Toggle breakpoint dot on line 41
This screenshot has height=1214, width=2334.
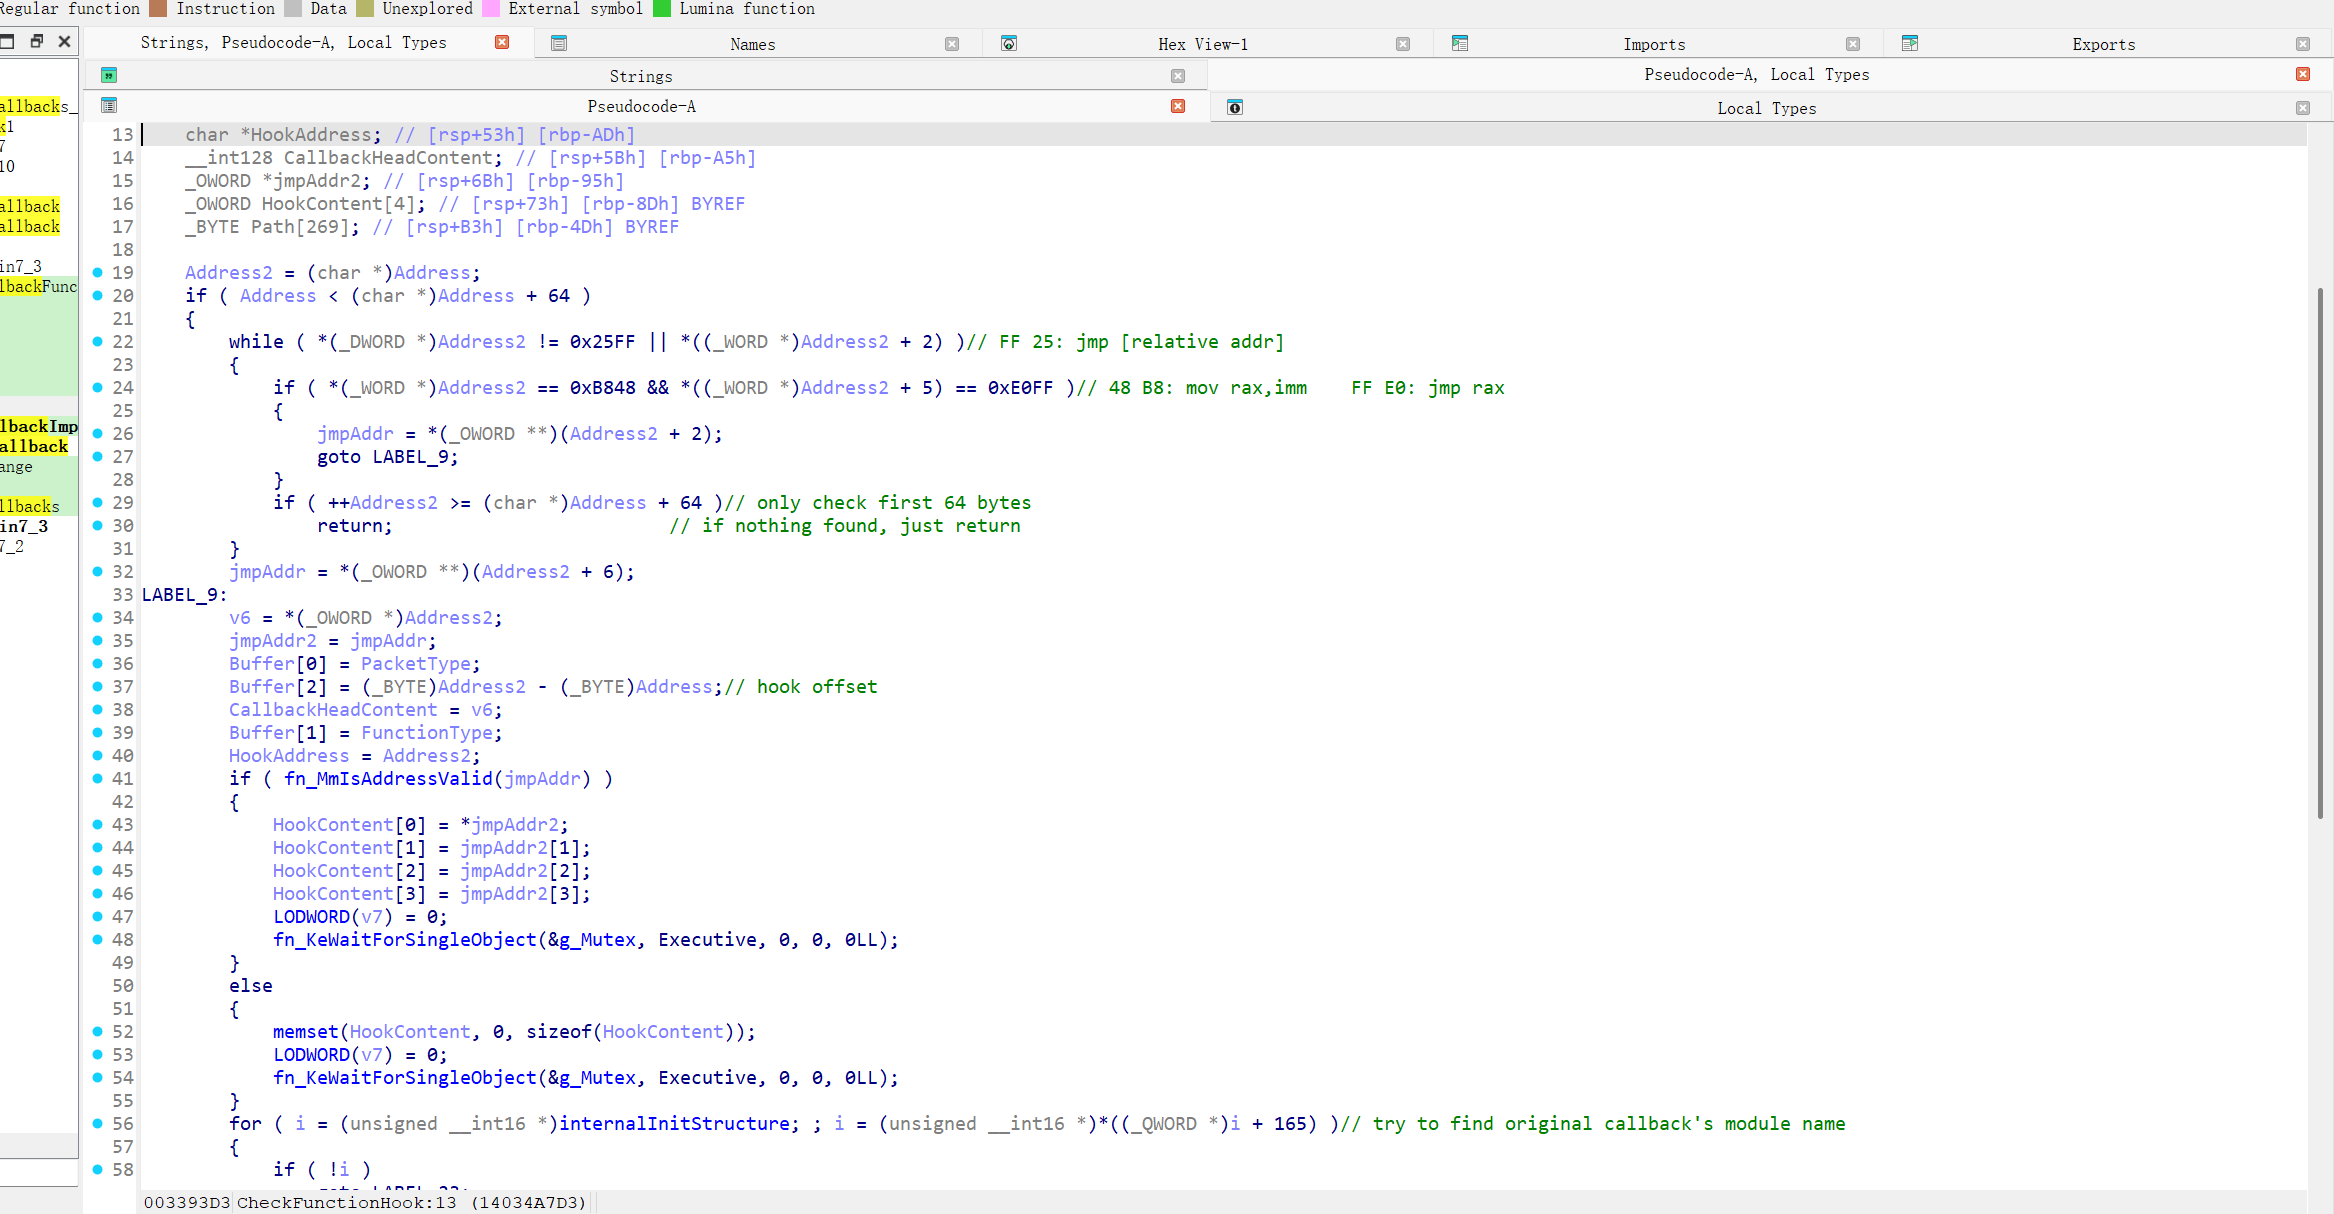click(x=97, y=778)
